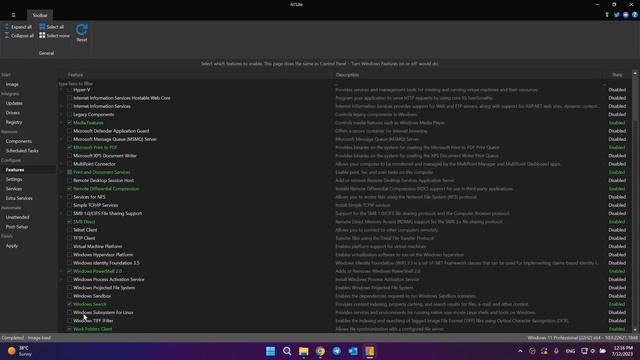Open the Components page in sidebar

pyautogui.click(x=19, y=141)
